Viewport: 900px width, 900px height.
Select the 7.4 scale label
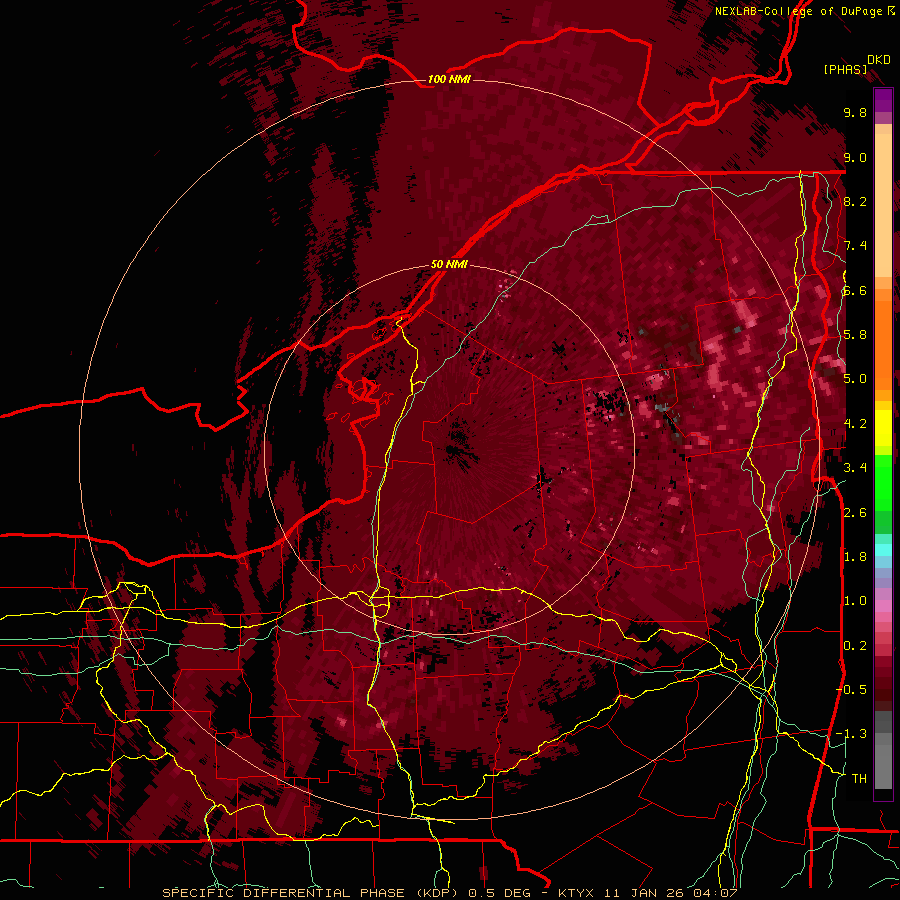[x=855, y=246]
